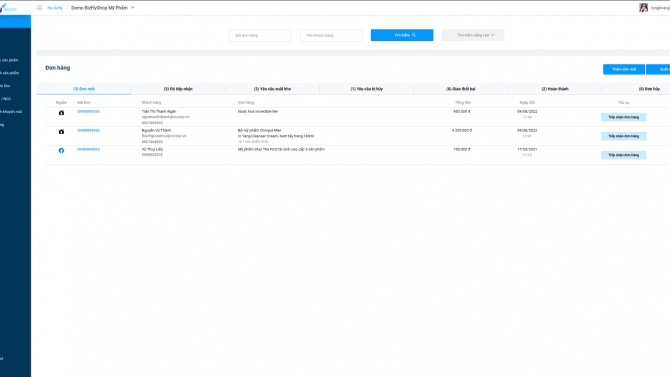Accept Trần Thị Thanh Ngân's order with Tiếp nhận đơn hàng

coord(623,117)
